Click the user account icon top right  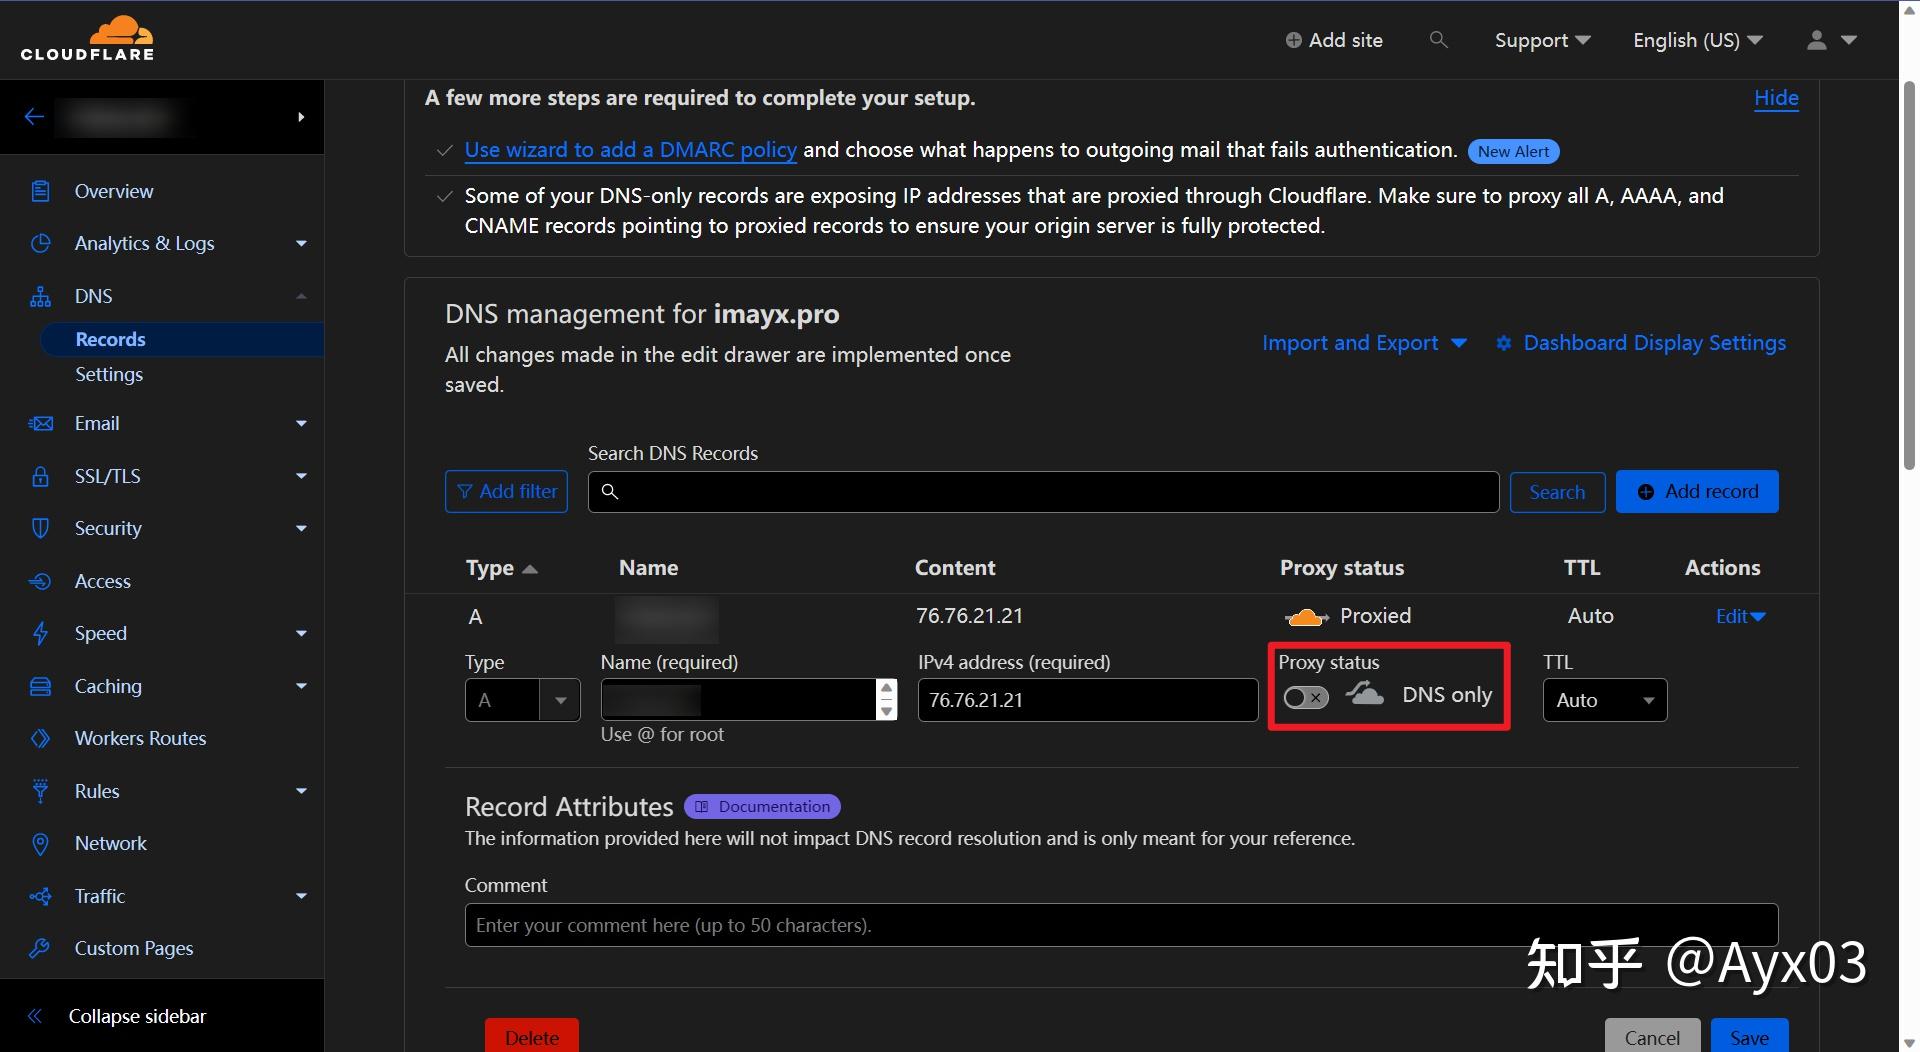[x=1817, y=40]
